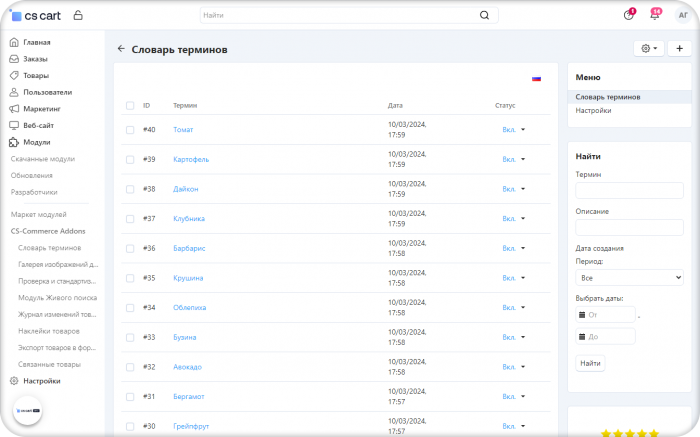Open Связанные товары item
700x437 pixels.
49,364
